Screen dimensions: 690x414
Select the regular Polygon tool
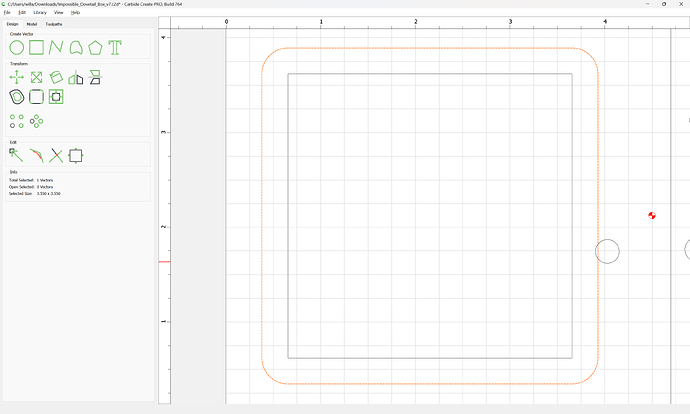pos(95,48)
